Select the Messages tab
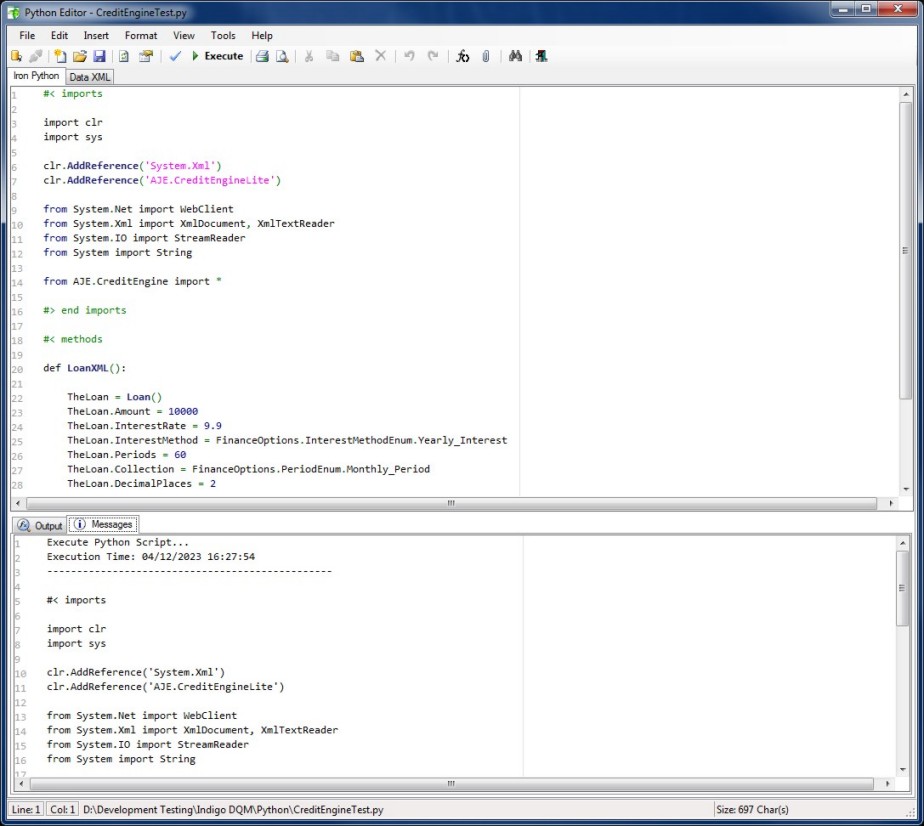This screenshot has width=924, height=826. click(104, 525)
